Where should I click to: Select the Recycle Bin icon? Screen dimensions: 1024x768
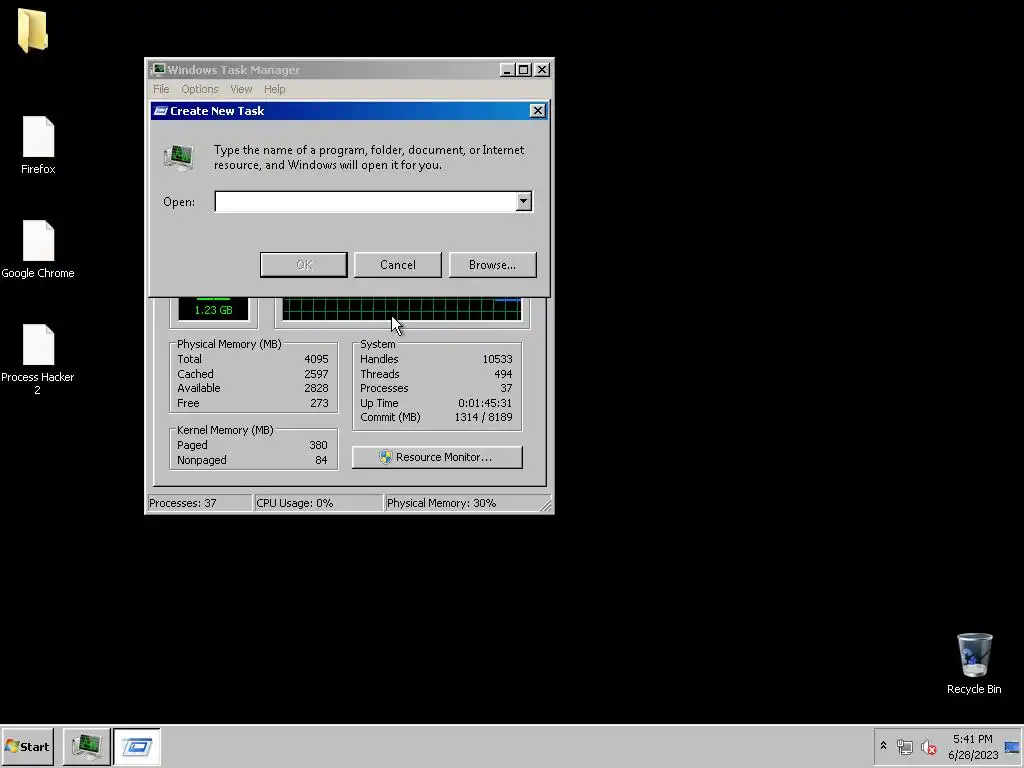(x=974, y=664)
